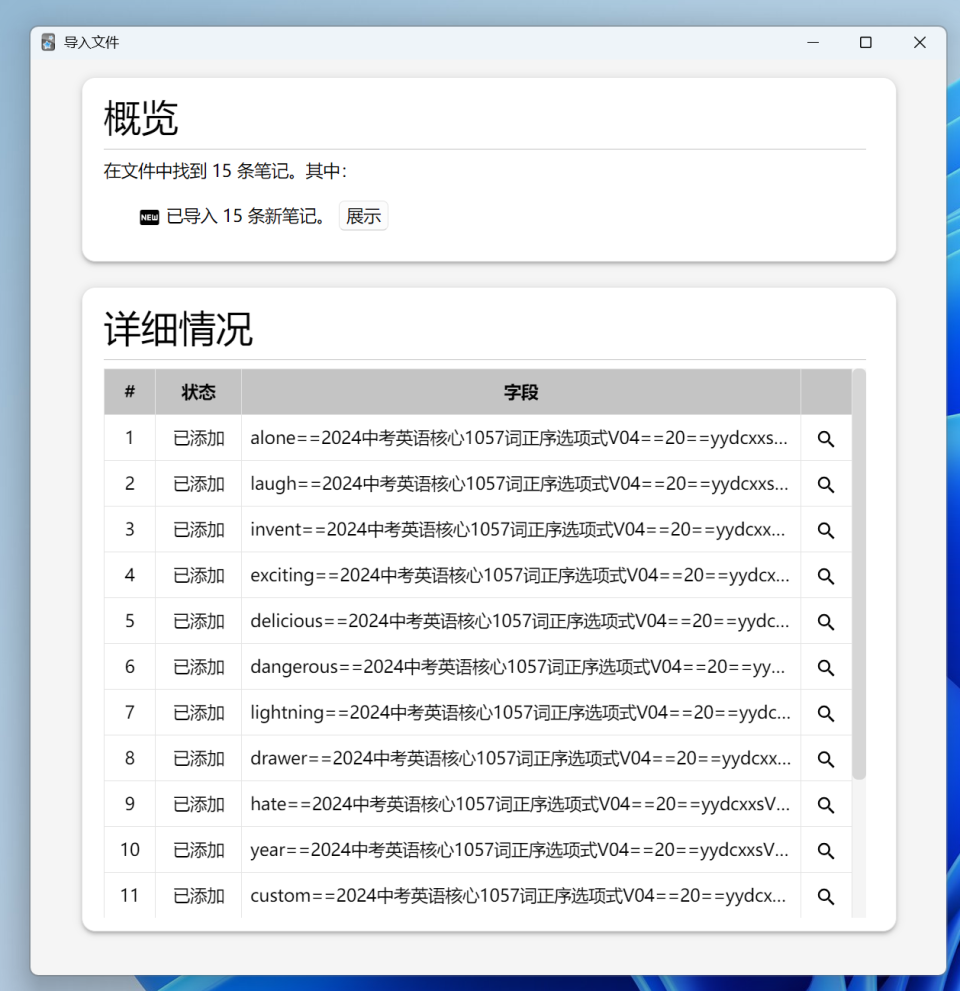The image size is (960, 991).
Task: Open search icon for exciting row
Action: point(825,576)
